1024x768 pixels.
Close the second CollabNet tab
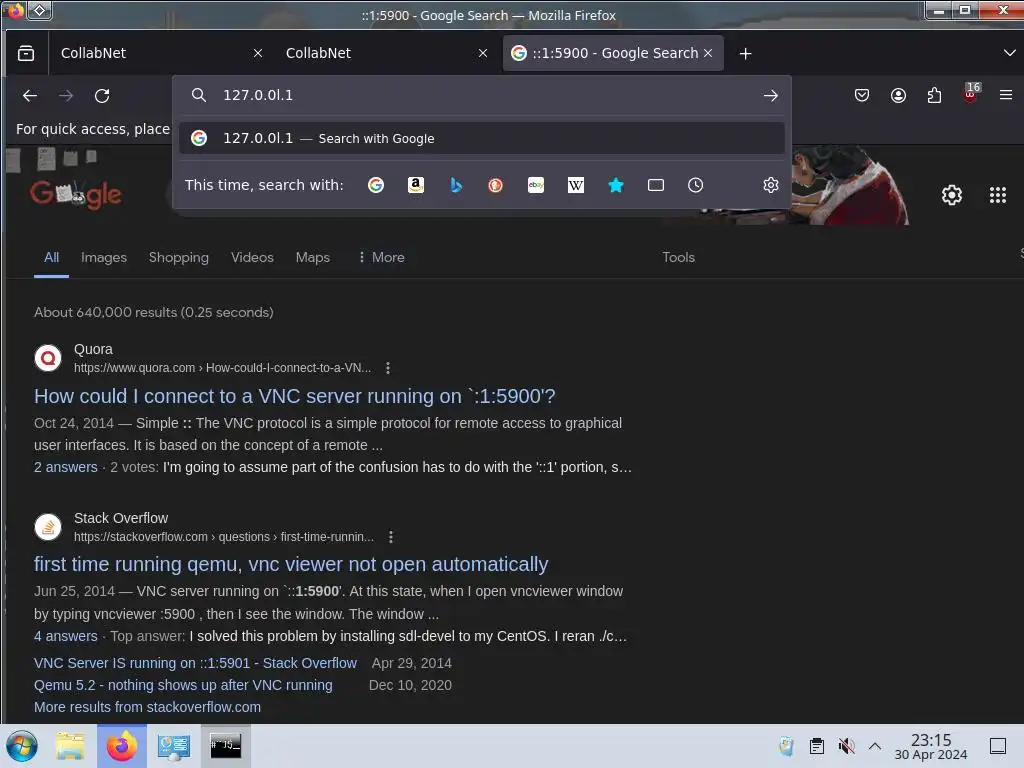(483, 53)
